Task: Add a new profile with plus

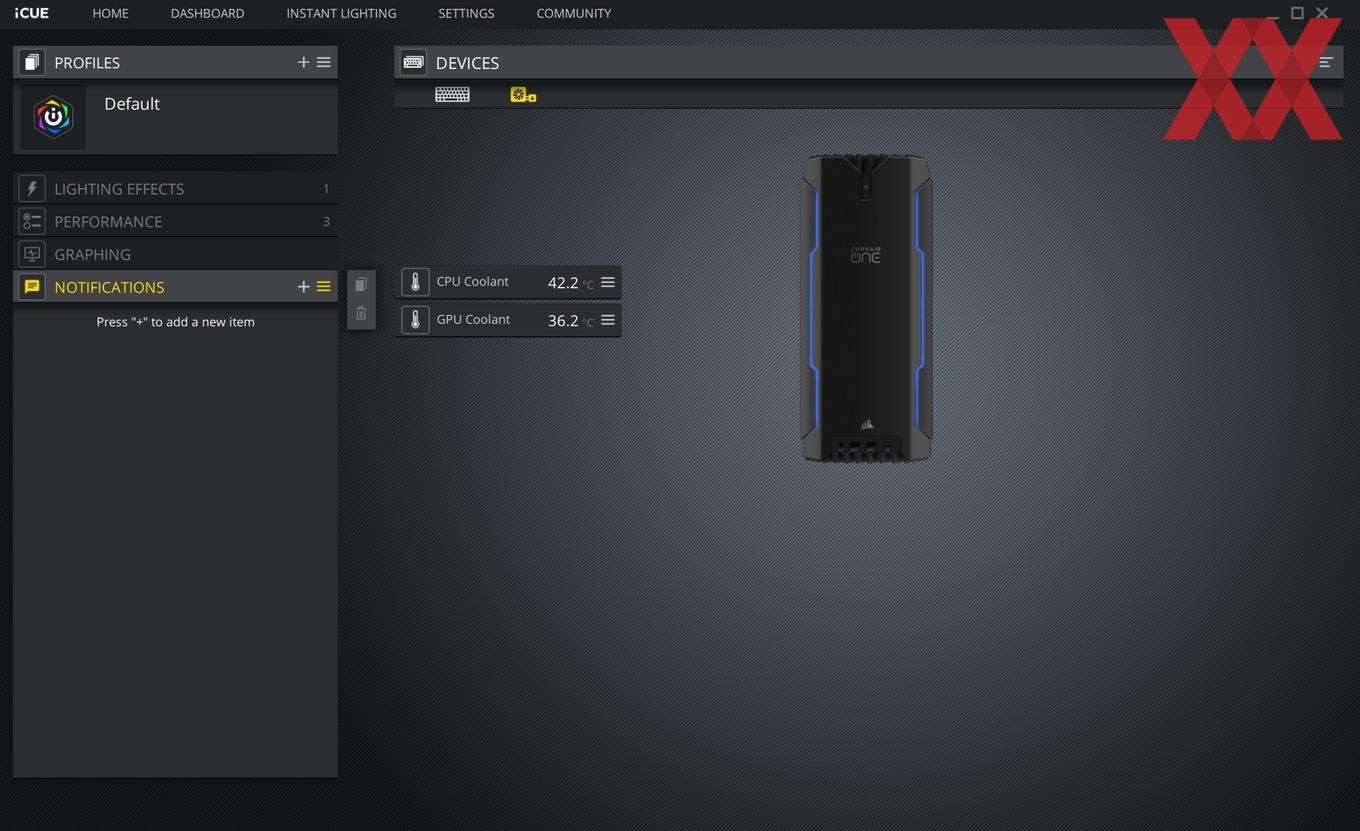Action: tap(303, 62)
